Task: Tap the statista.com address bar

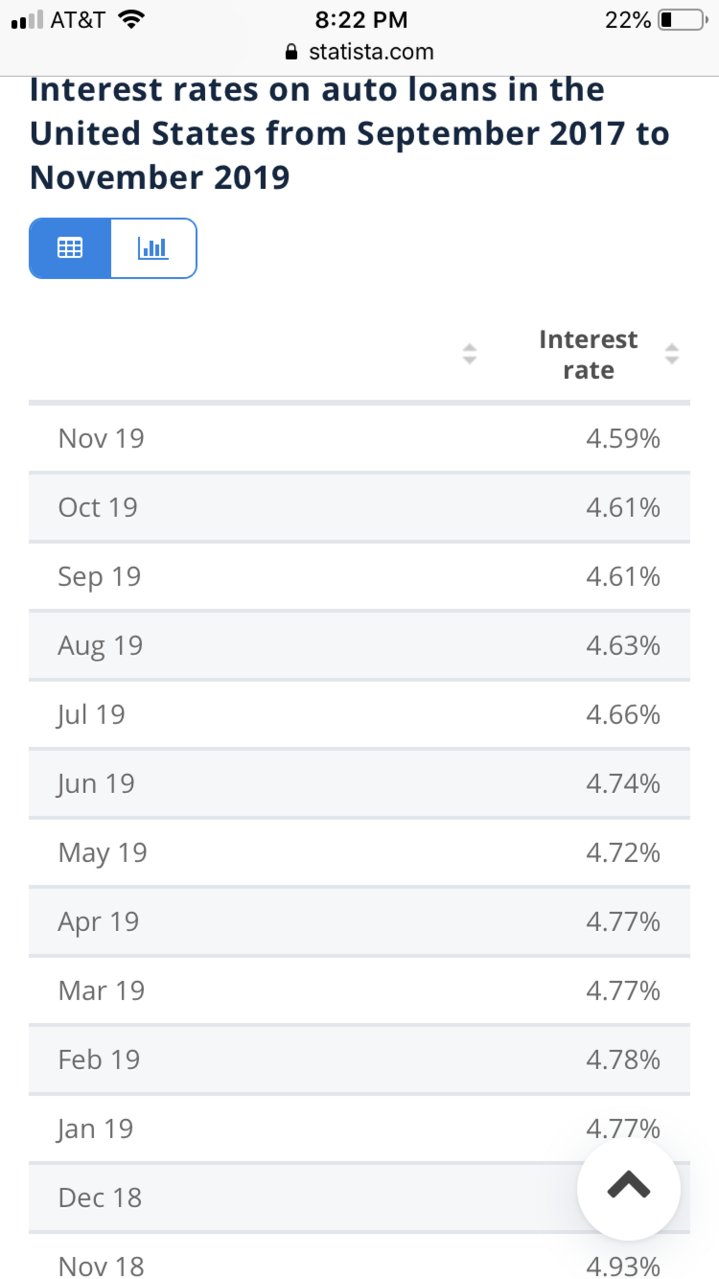Action: [360, 52]
